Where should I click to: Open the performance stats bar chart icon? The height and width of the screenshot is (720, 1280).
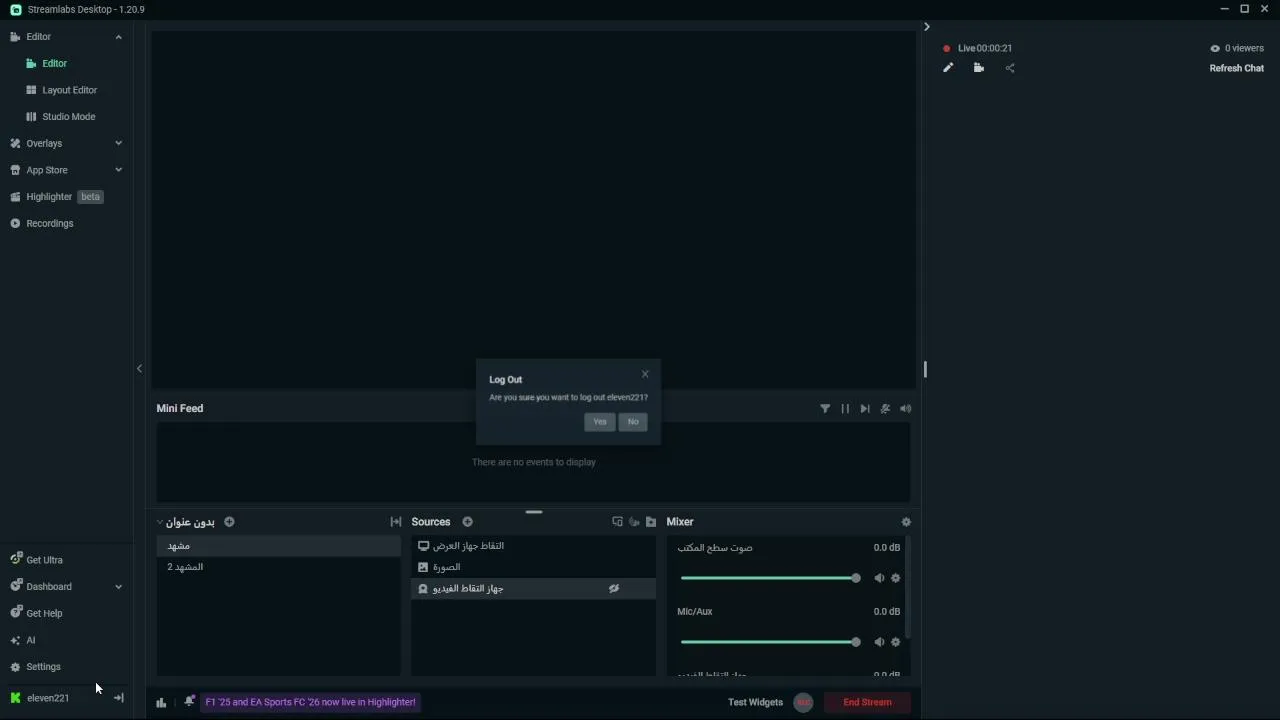point(161,702)
